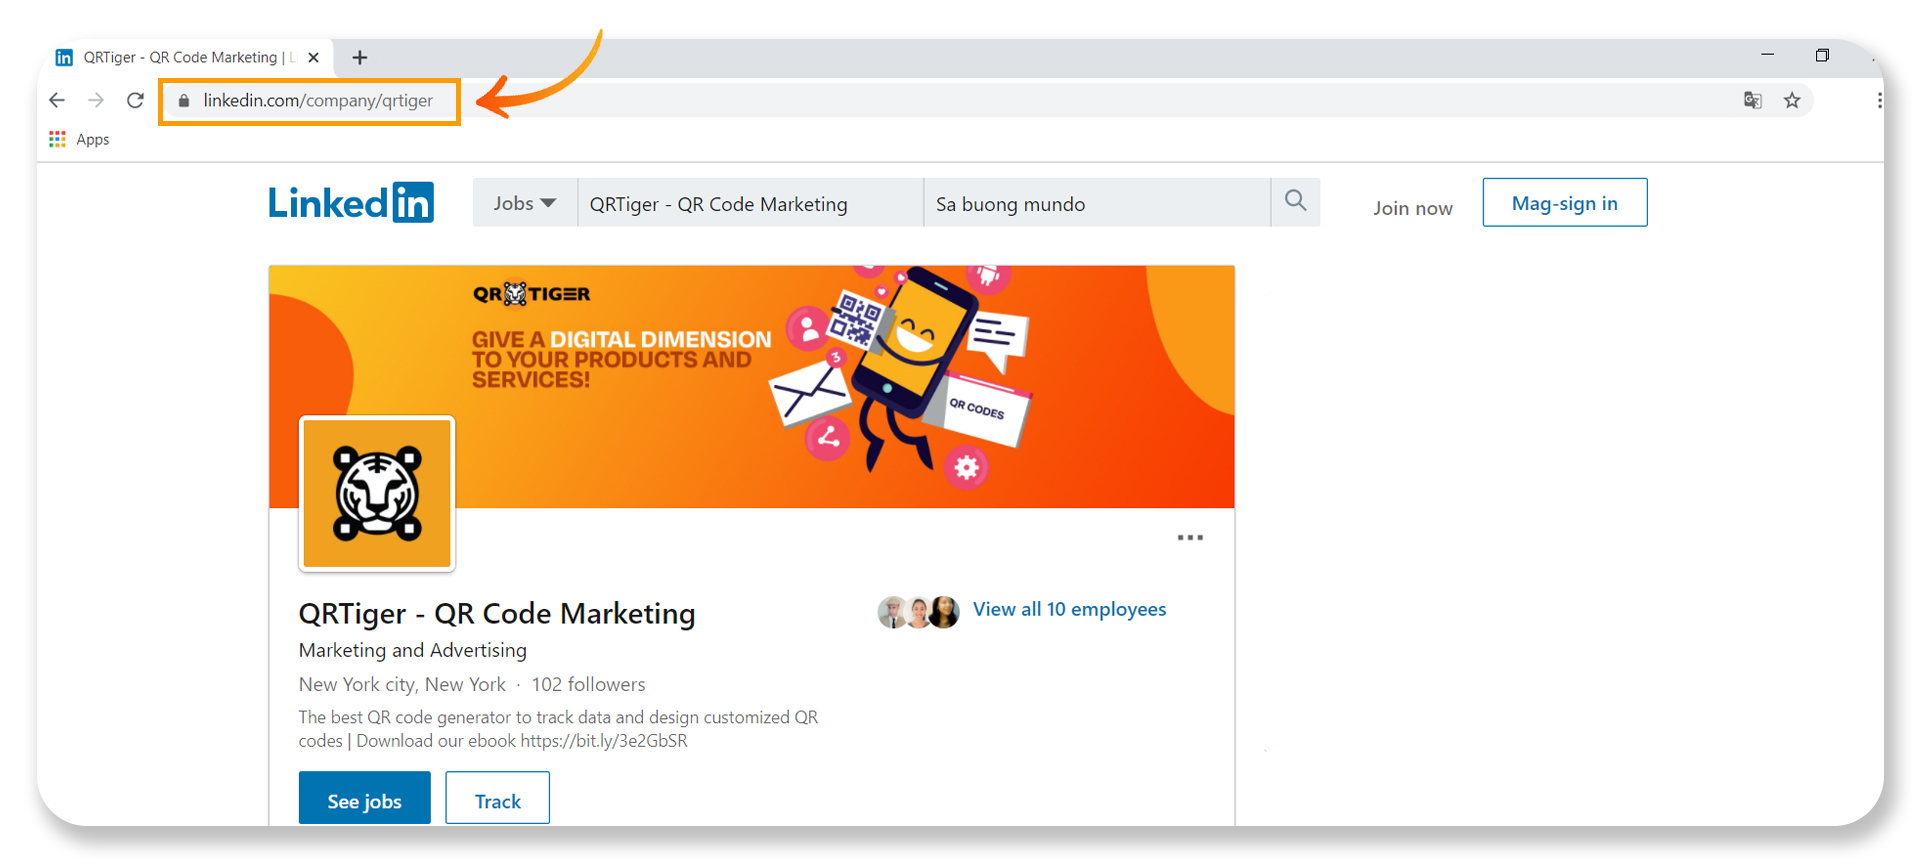1920x867 pixels.
Task: Click the employee avatars group
Action: 918,611
